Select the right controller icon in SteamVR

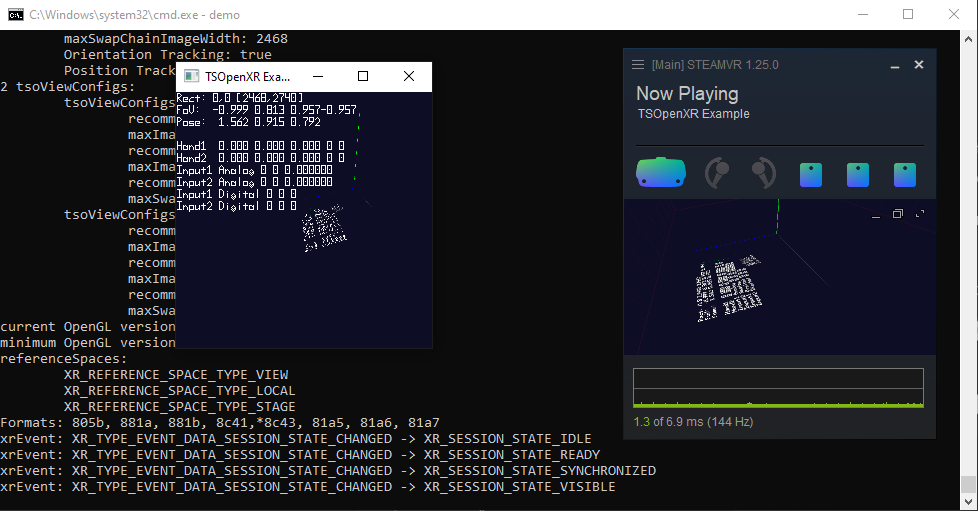point(764,173)
